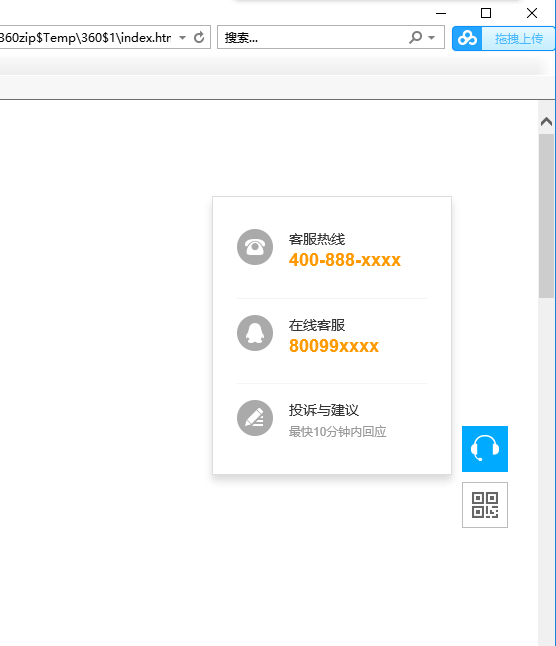Click the 拖拽上传 upload button
556x646 pixels.
point(519,38)
